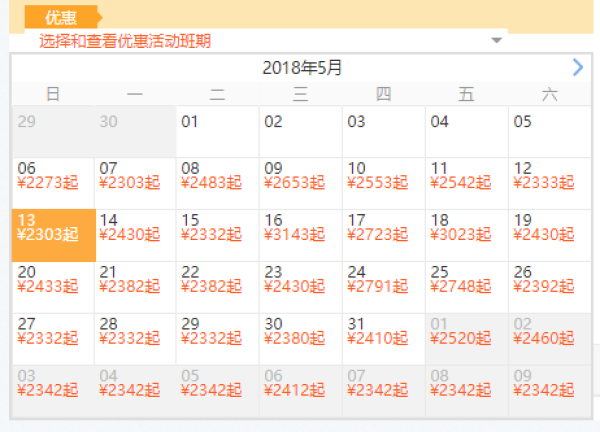This screenshot has height=432, width=600.
Task: Select May 11 priced ¥2542起
Action: click(467, 183)
